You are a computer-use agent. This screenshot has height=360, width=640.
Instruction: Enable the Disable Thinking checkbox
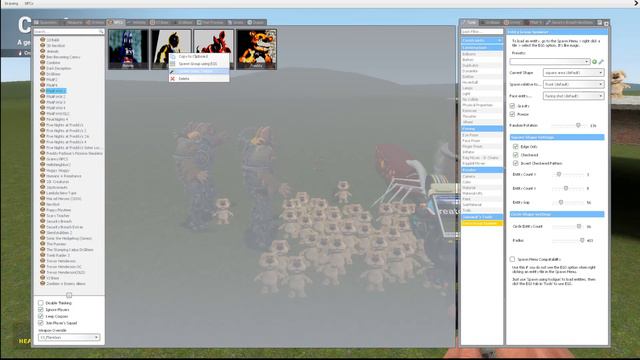click(41, 303)
